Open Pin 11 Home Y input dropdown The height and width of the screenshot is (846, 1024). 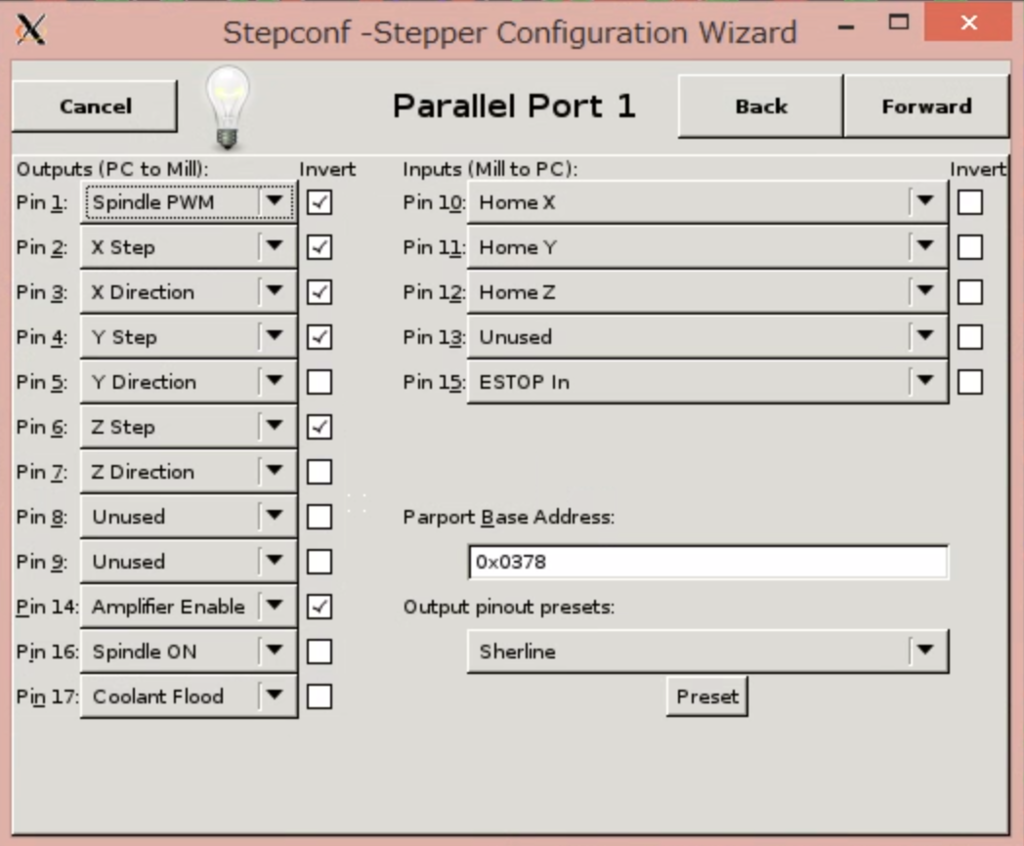[x=708, y=248]
